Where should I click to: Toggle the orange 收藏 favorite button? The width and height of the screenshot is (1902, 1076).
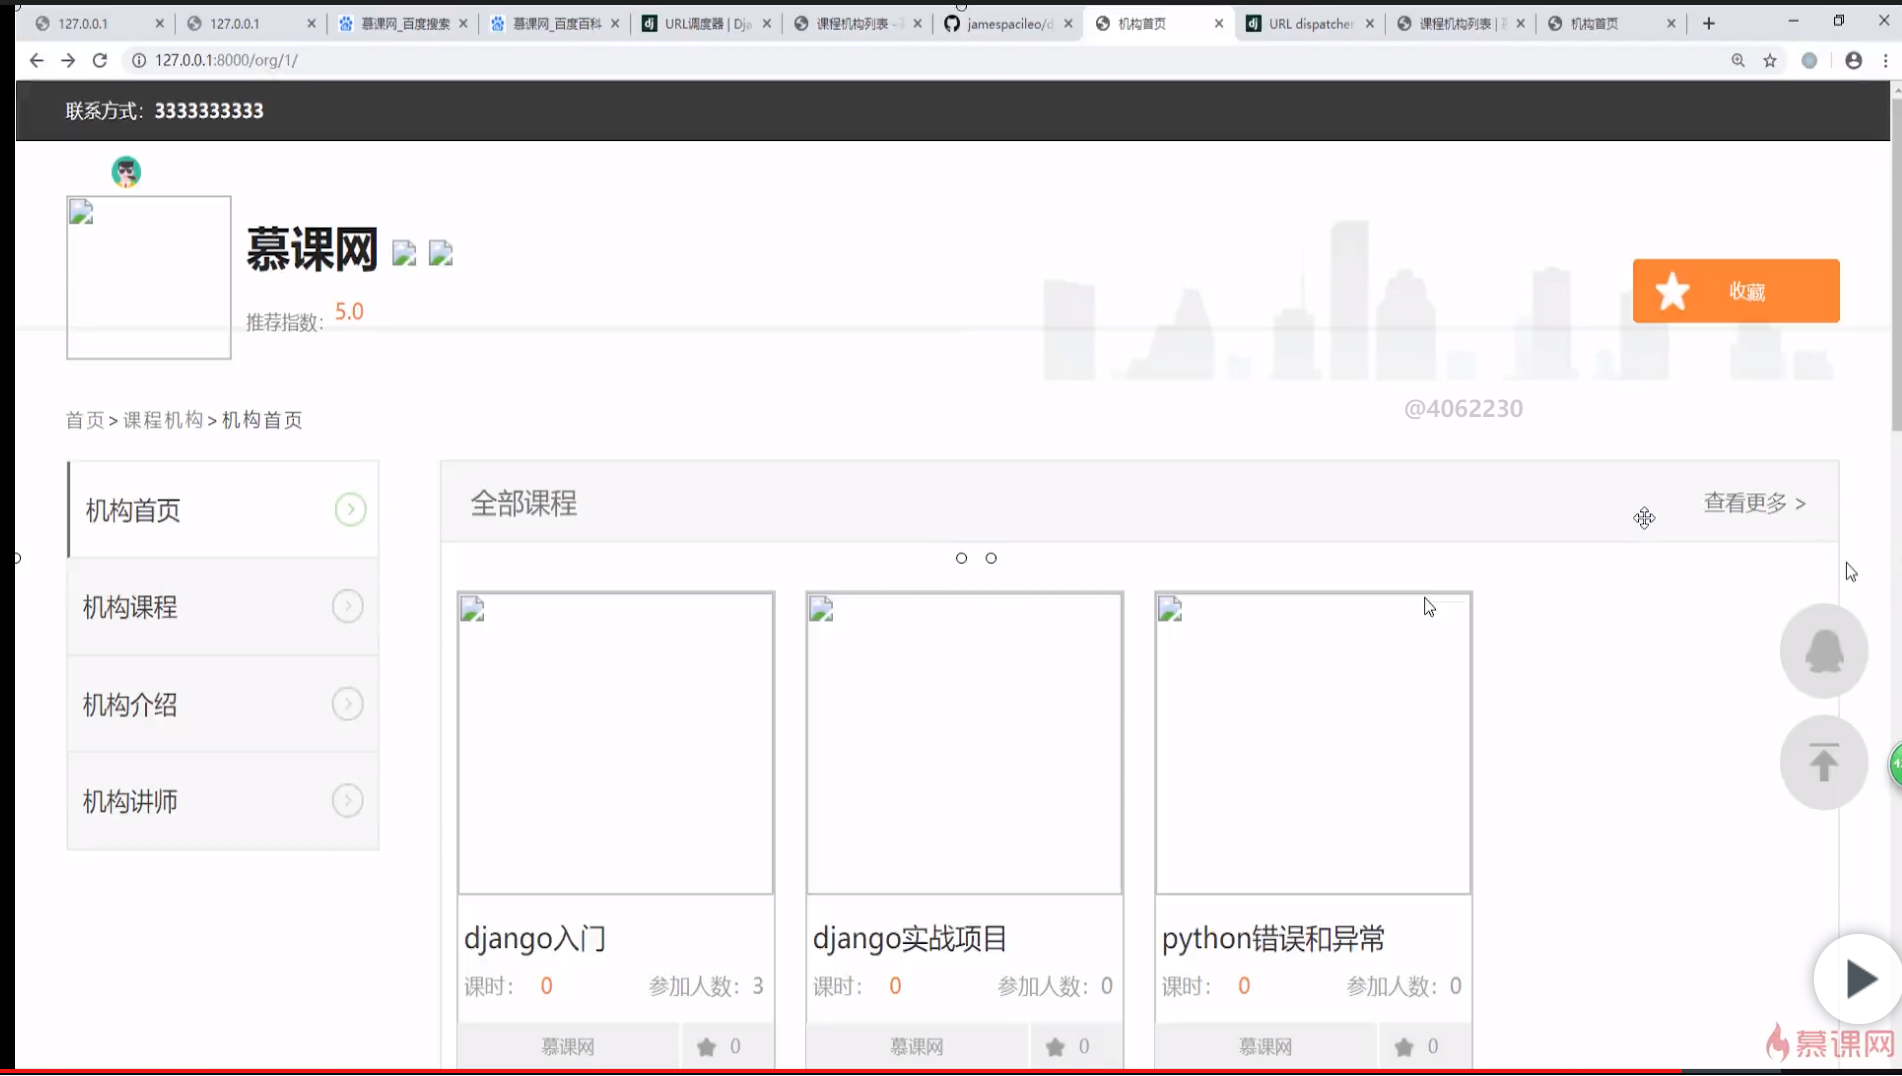tap(1735, 291)
